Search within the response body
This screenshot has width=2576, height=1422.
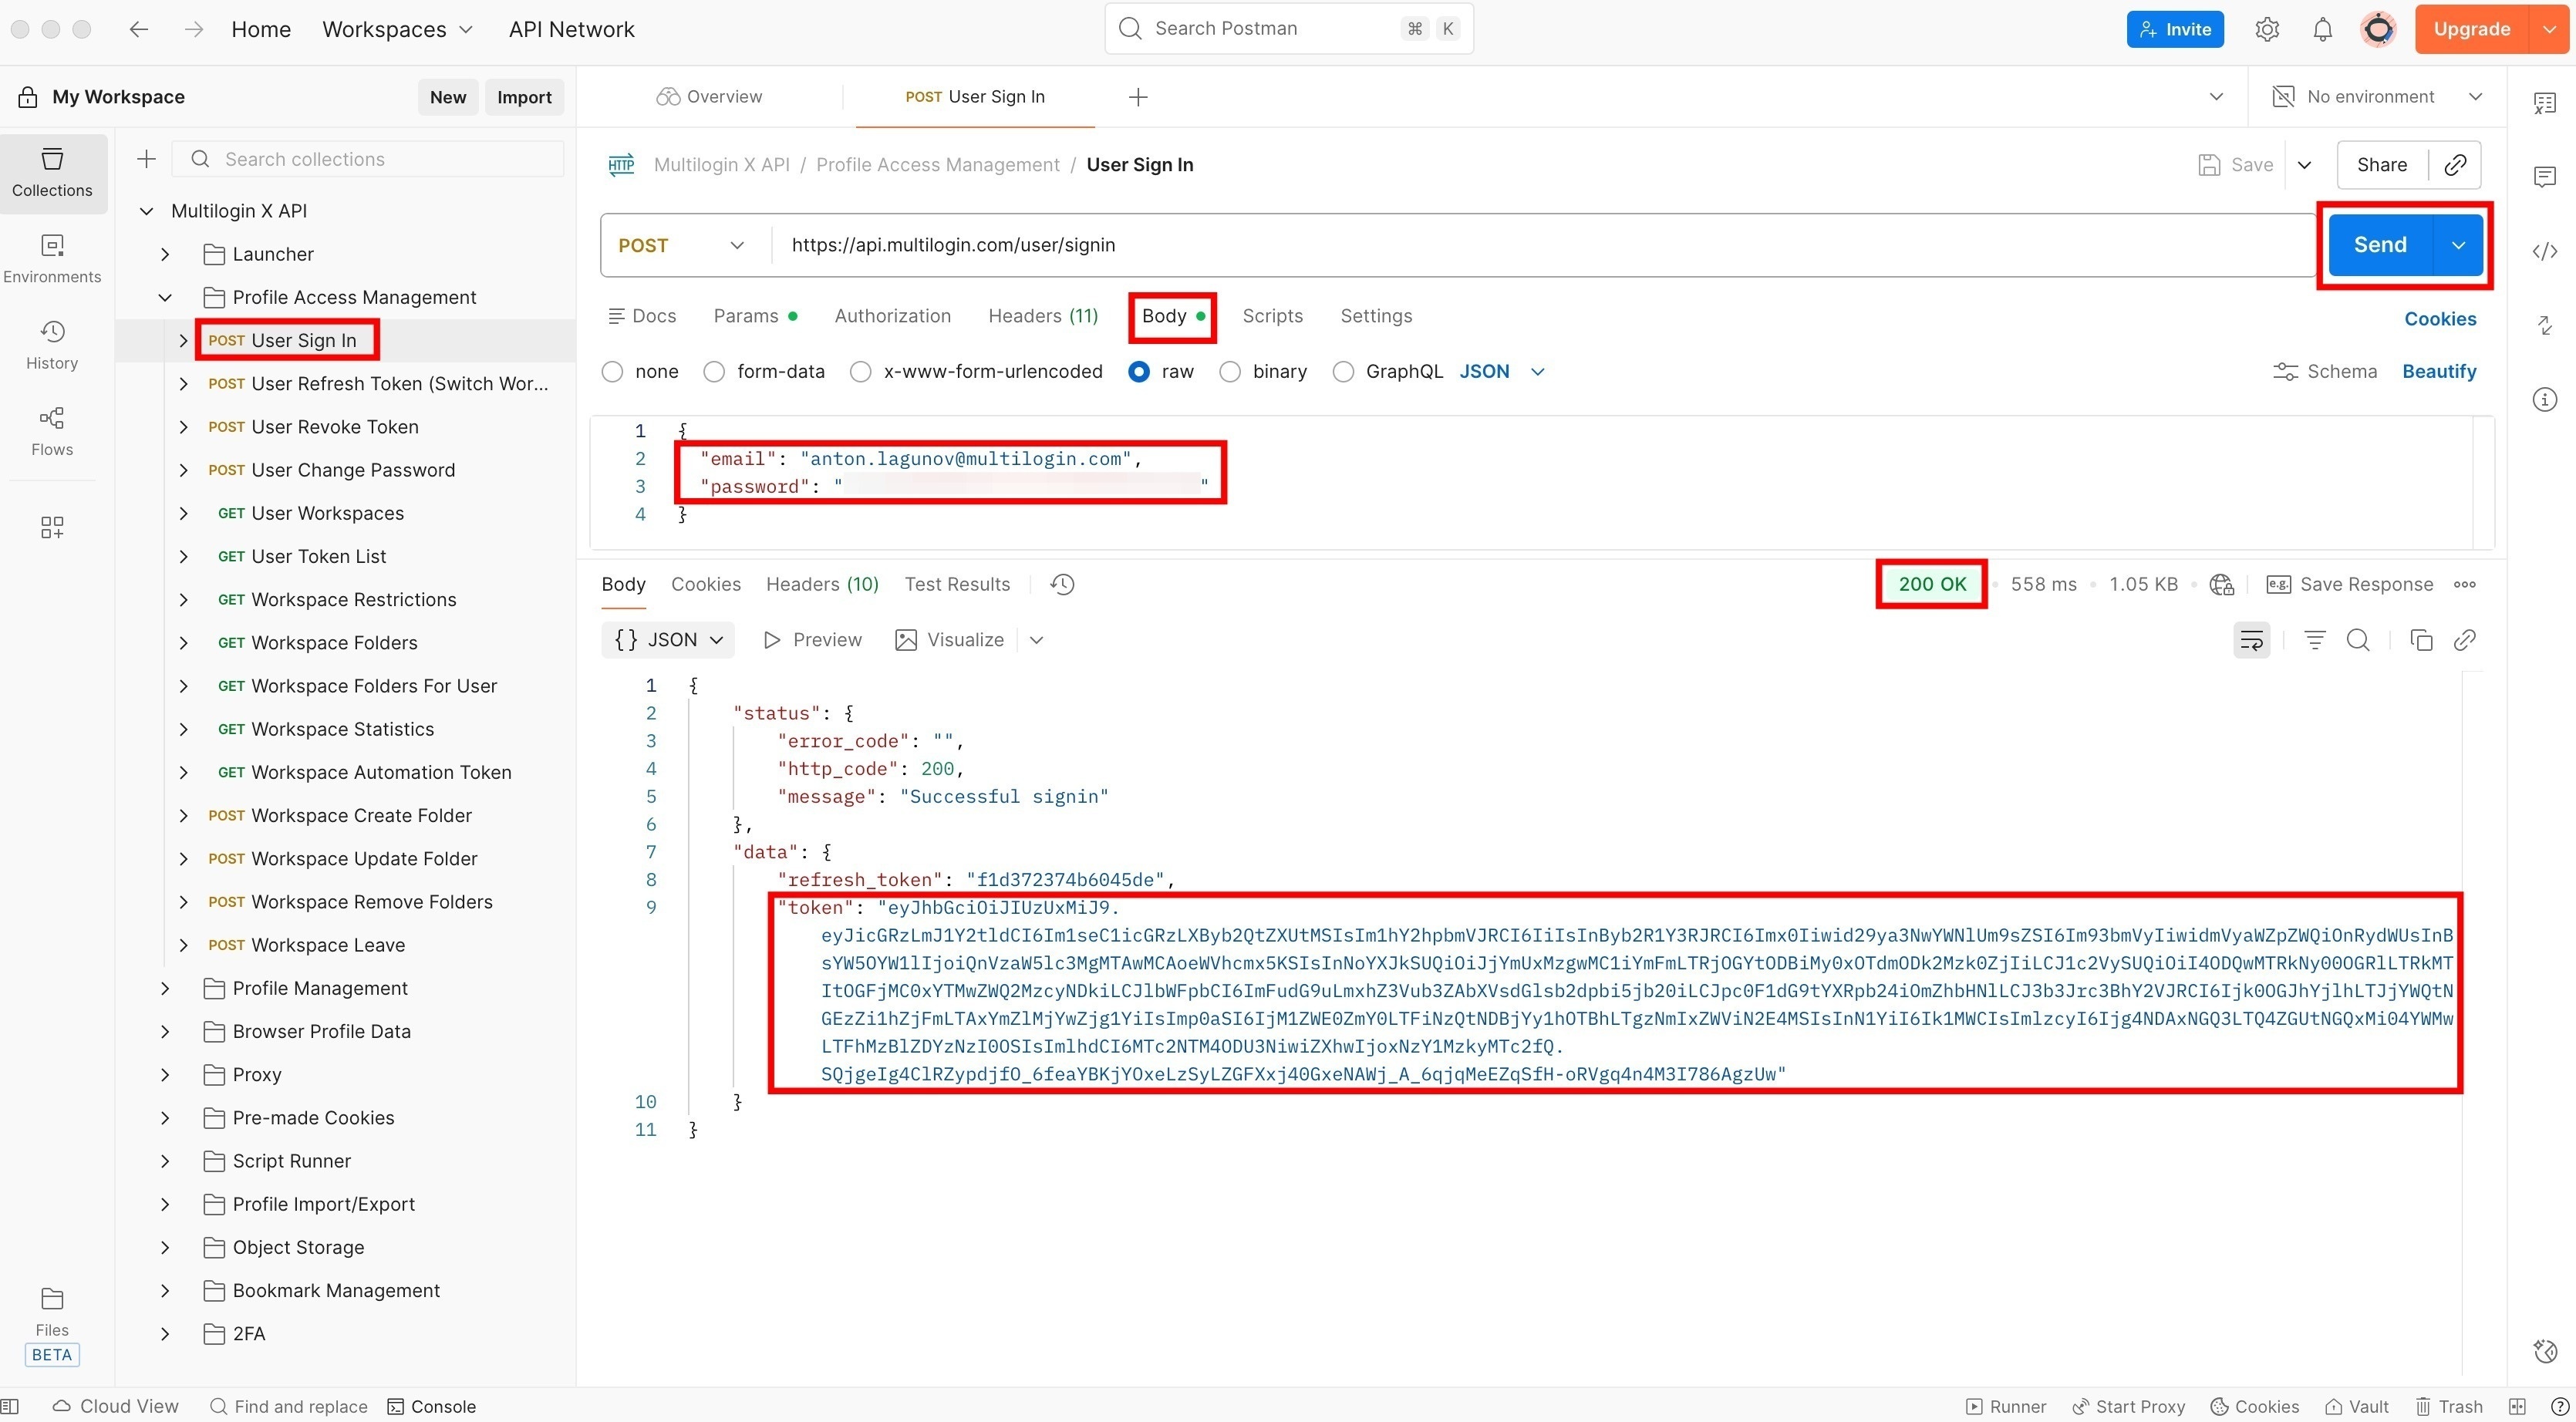[x=2359, y=640]
